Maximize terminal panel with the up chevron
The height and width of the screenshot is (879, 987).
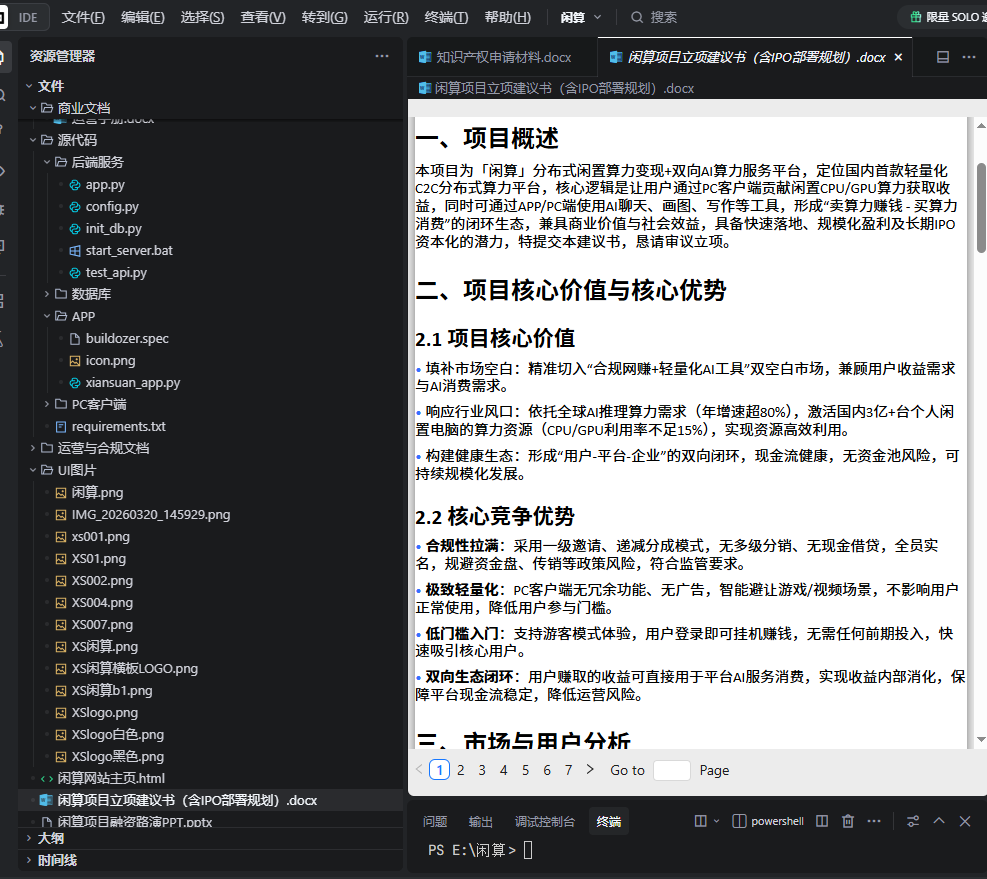point(939,821)
